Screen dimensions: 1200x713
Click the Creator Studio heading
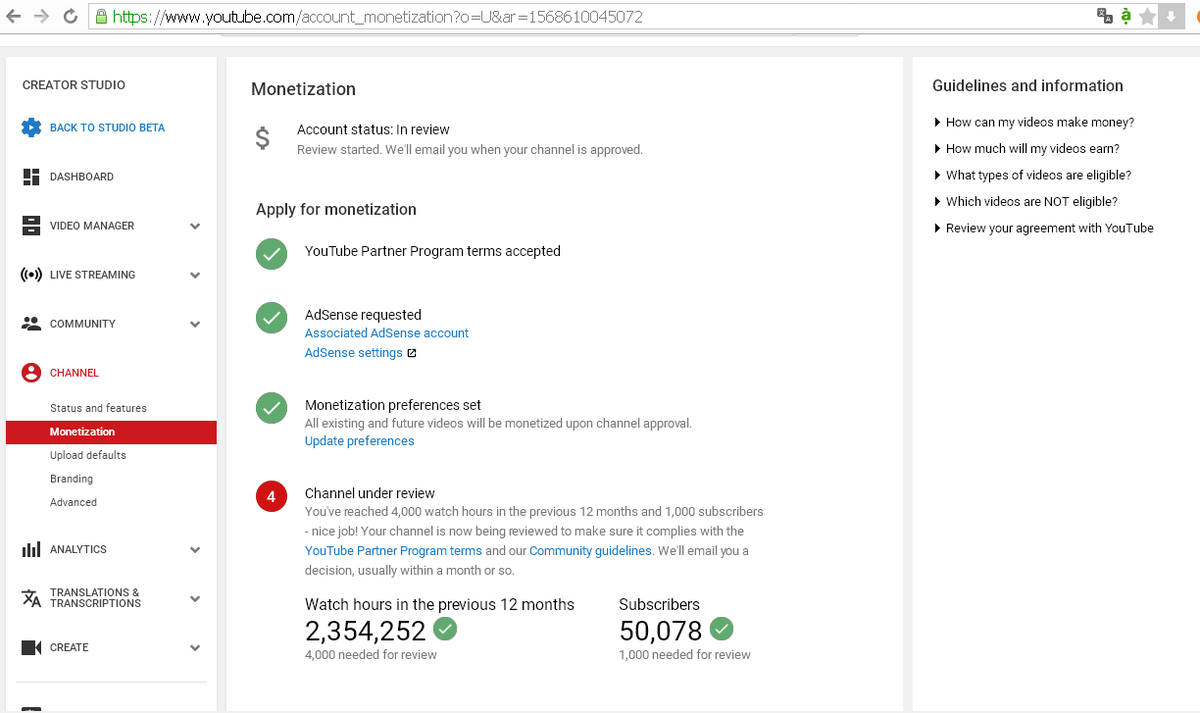coord(74,85)
